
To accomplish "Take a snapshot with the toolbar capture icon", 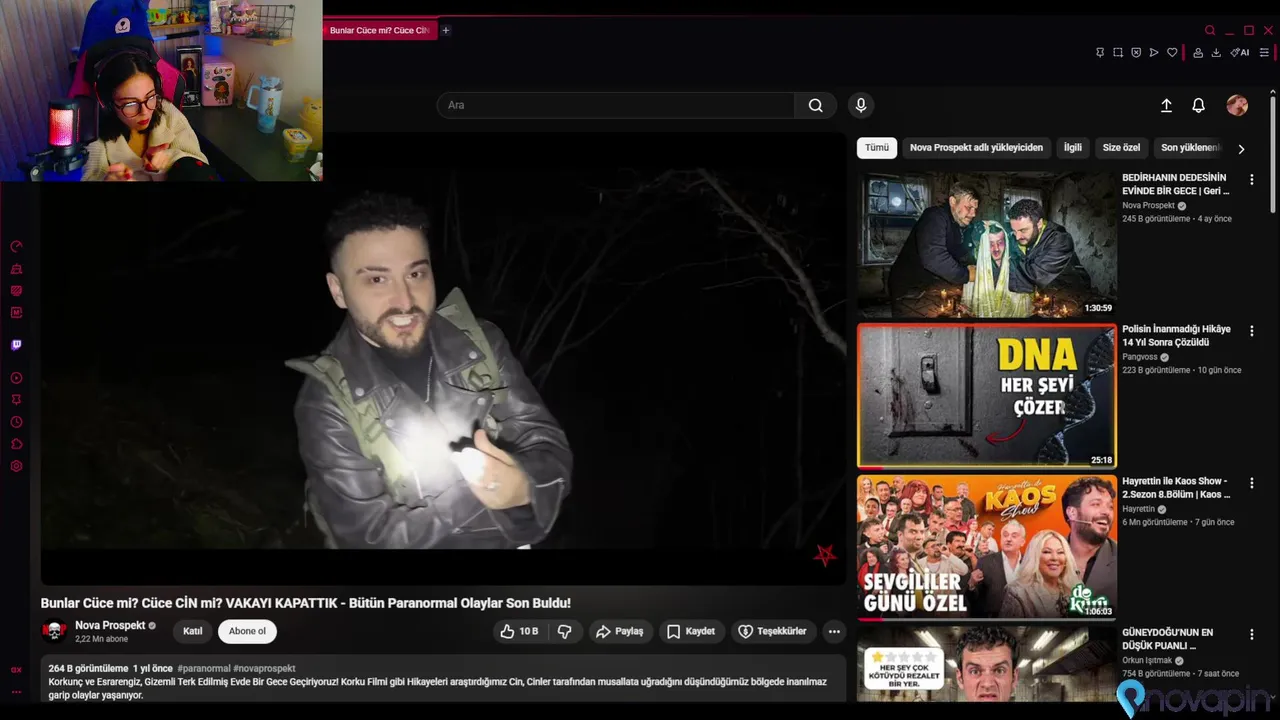I will (x=1118, y=52).
